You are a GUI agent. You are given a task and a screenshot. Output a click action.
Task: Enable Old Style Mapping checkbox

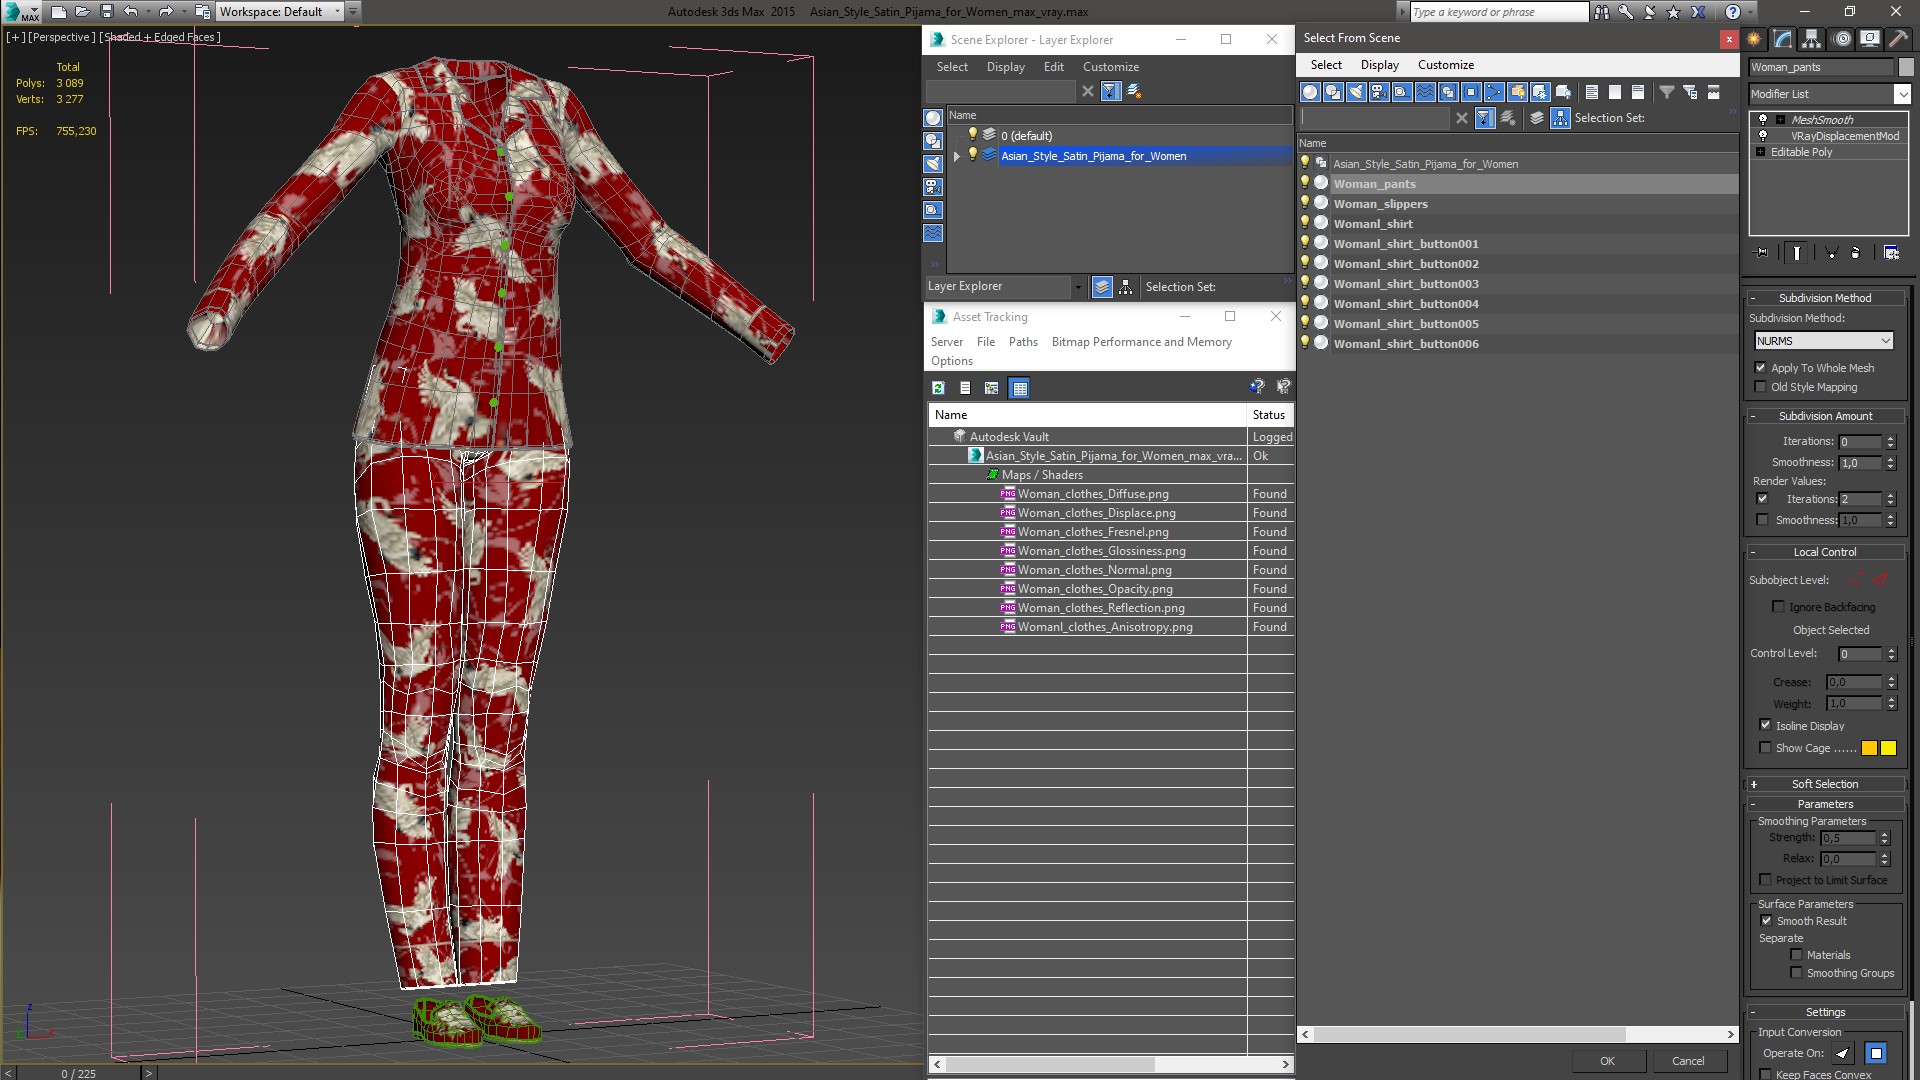click(1761, 387)
